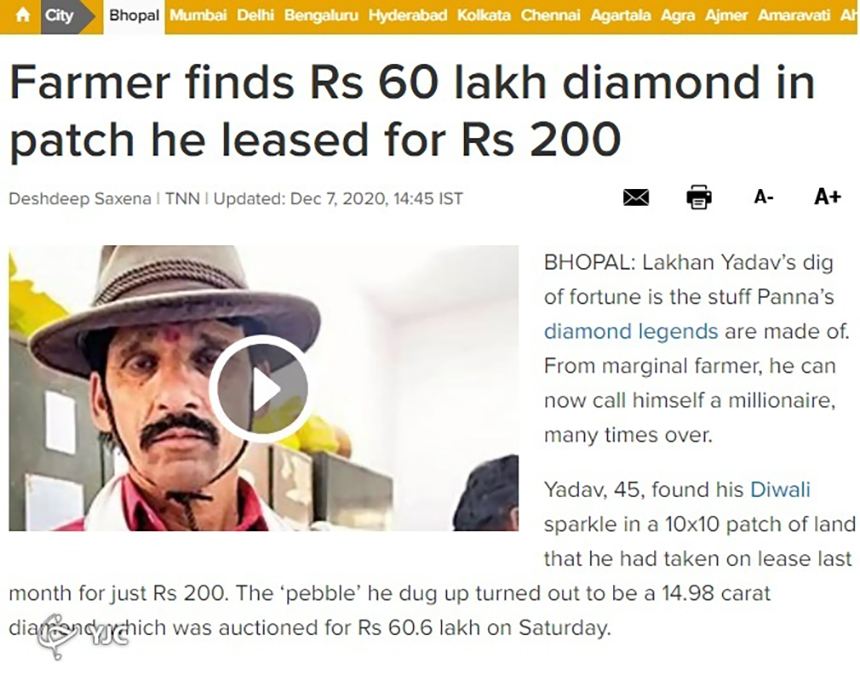This screenshot has width=860, height=686.
Task: Select Chennai in city bar
Action: tap(550, 16)
